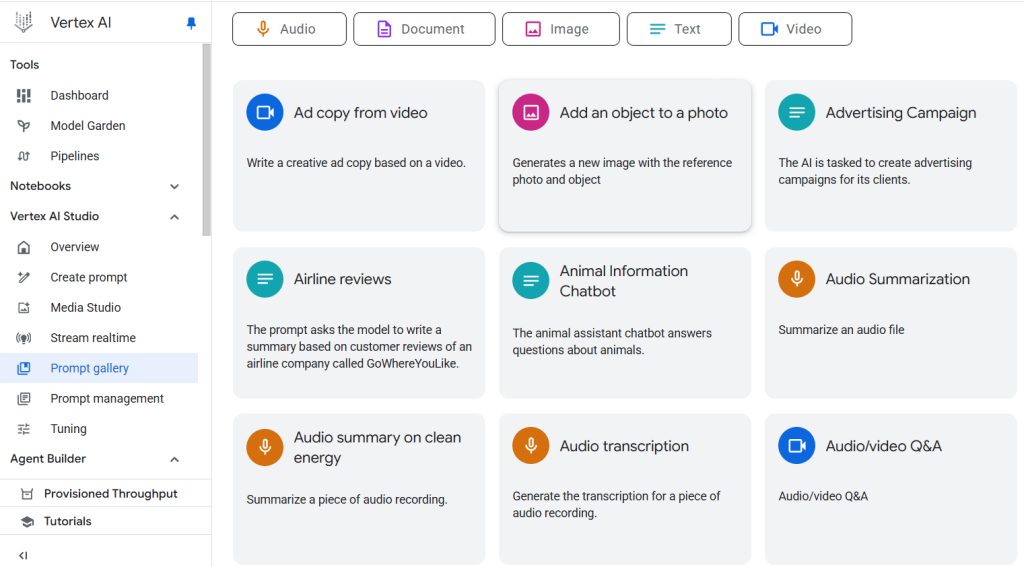Toggle the Video filter chip
Image resolution: width=1024 pixels, height=567 pixels.
tap(795, 29)
